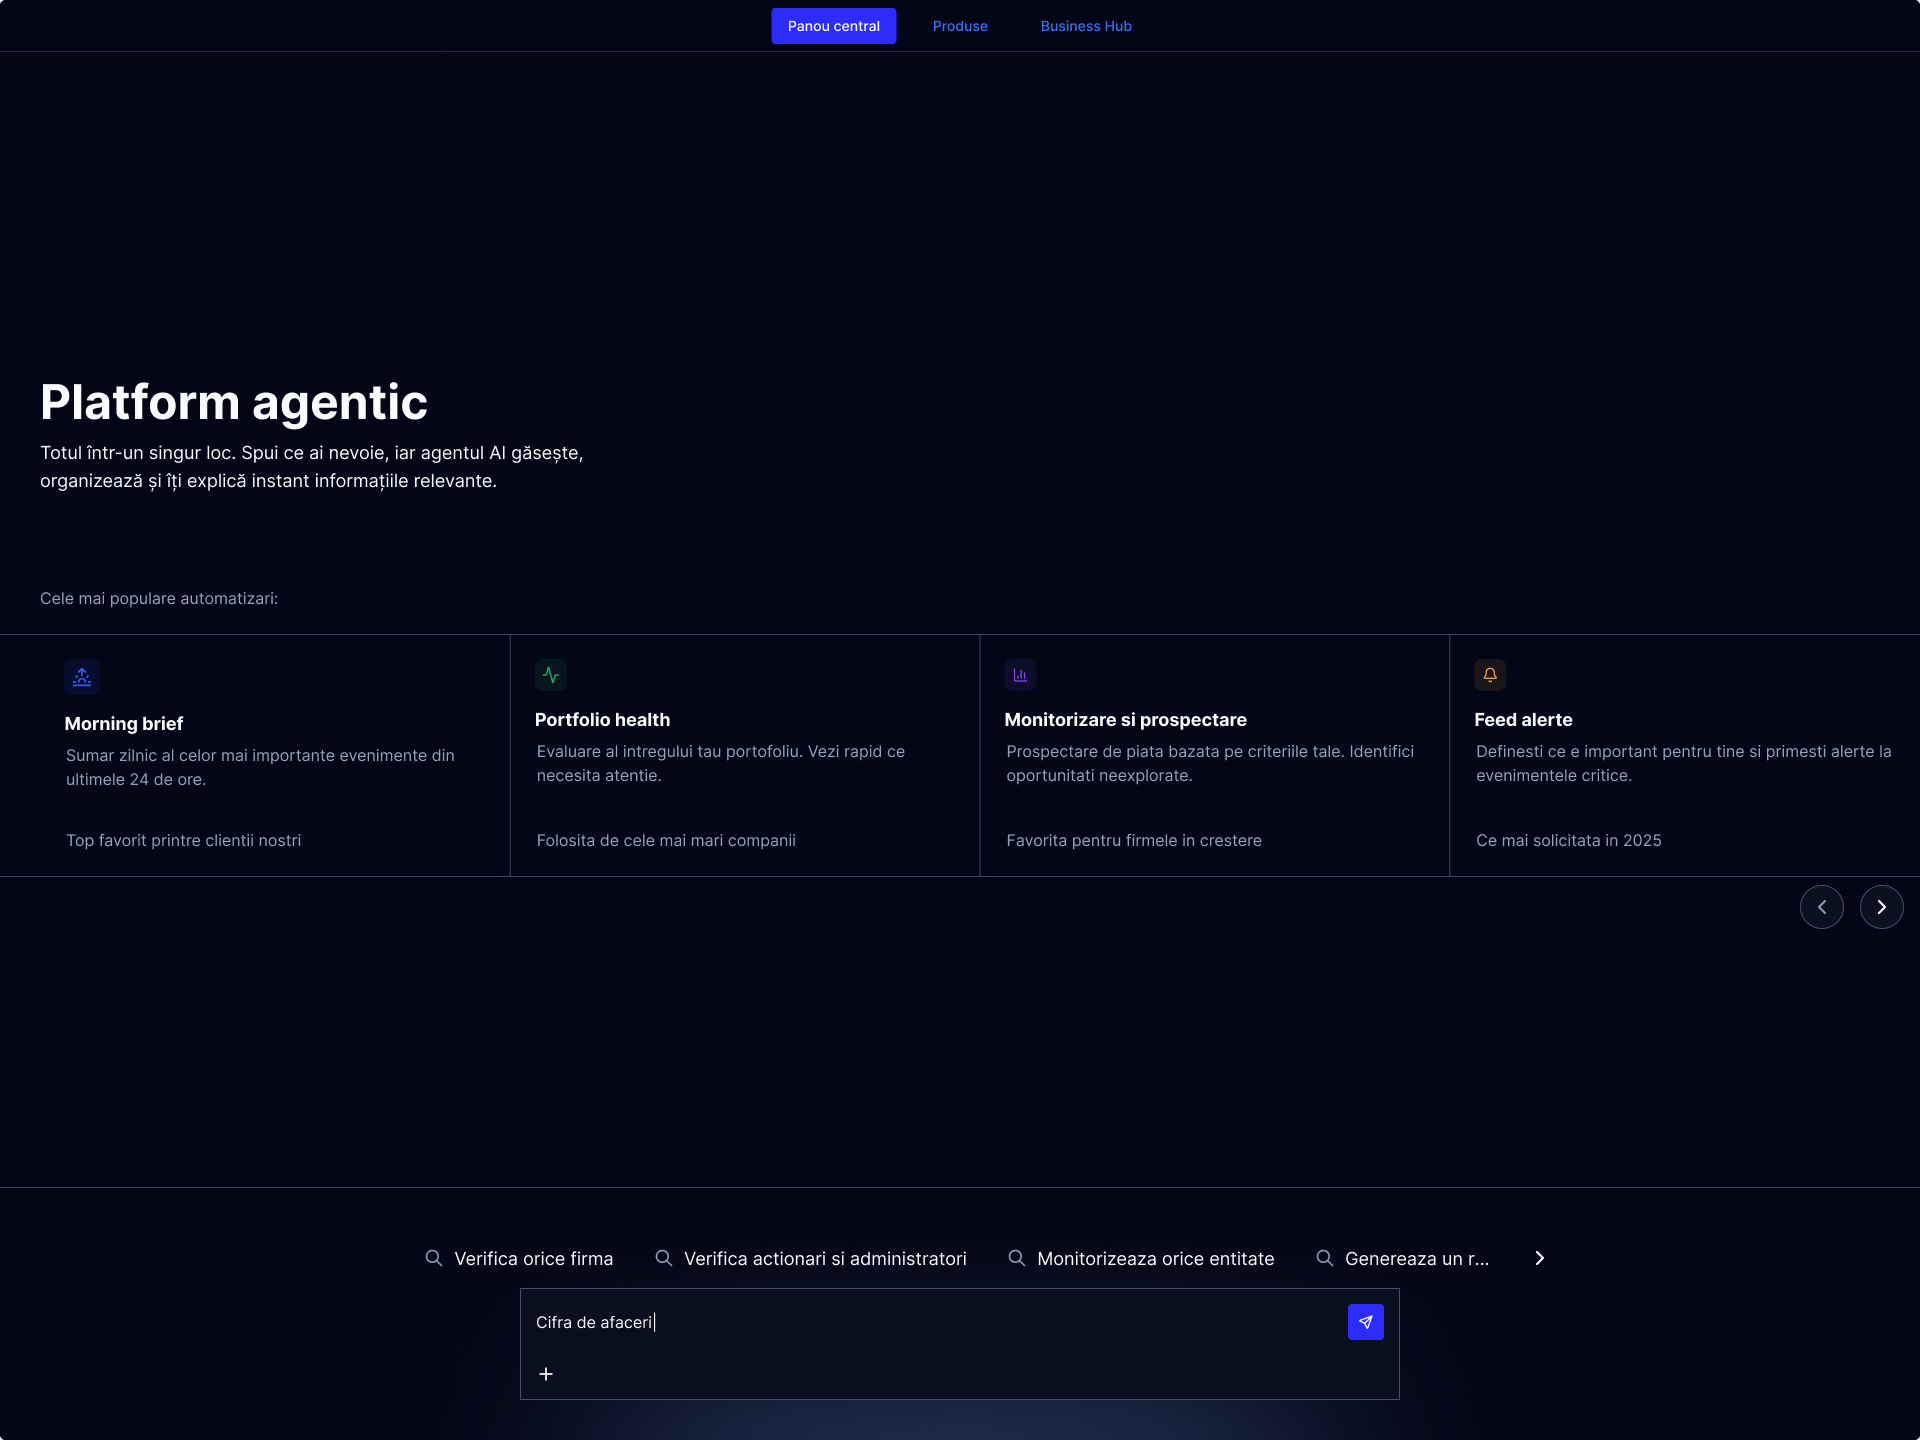This screenshot has width=1920, height=1440.
Task: Switch to the Produse tab
Action: point(960,26)
